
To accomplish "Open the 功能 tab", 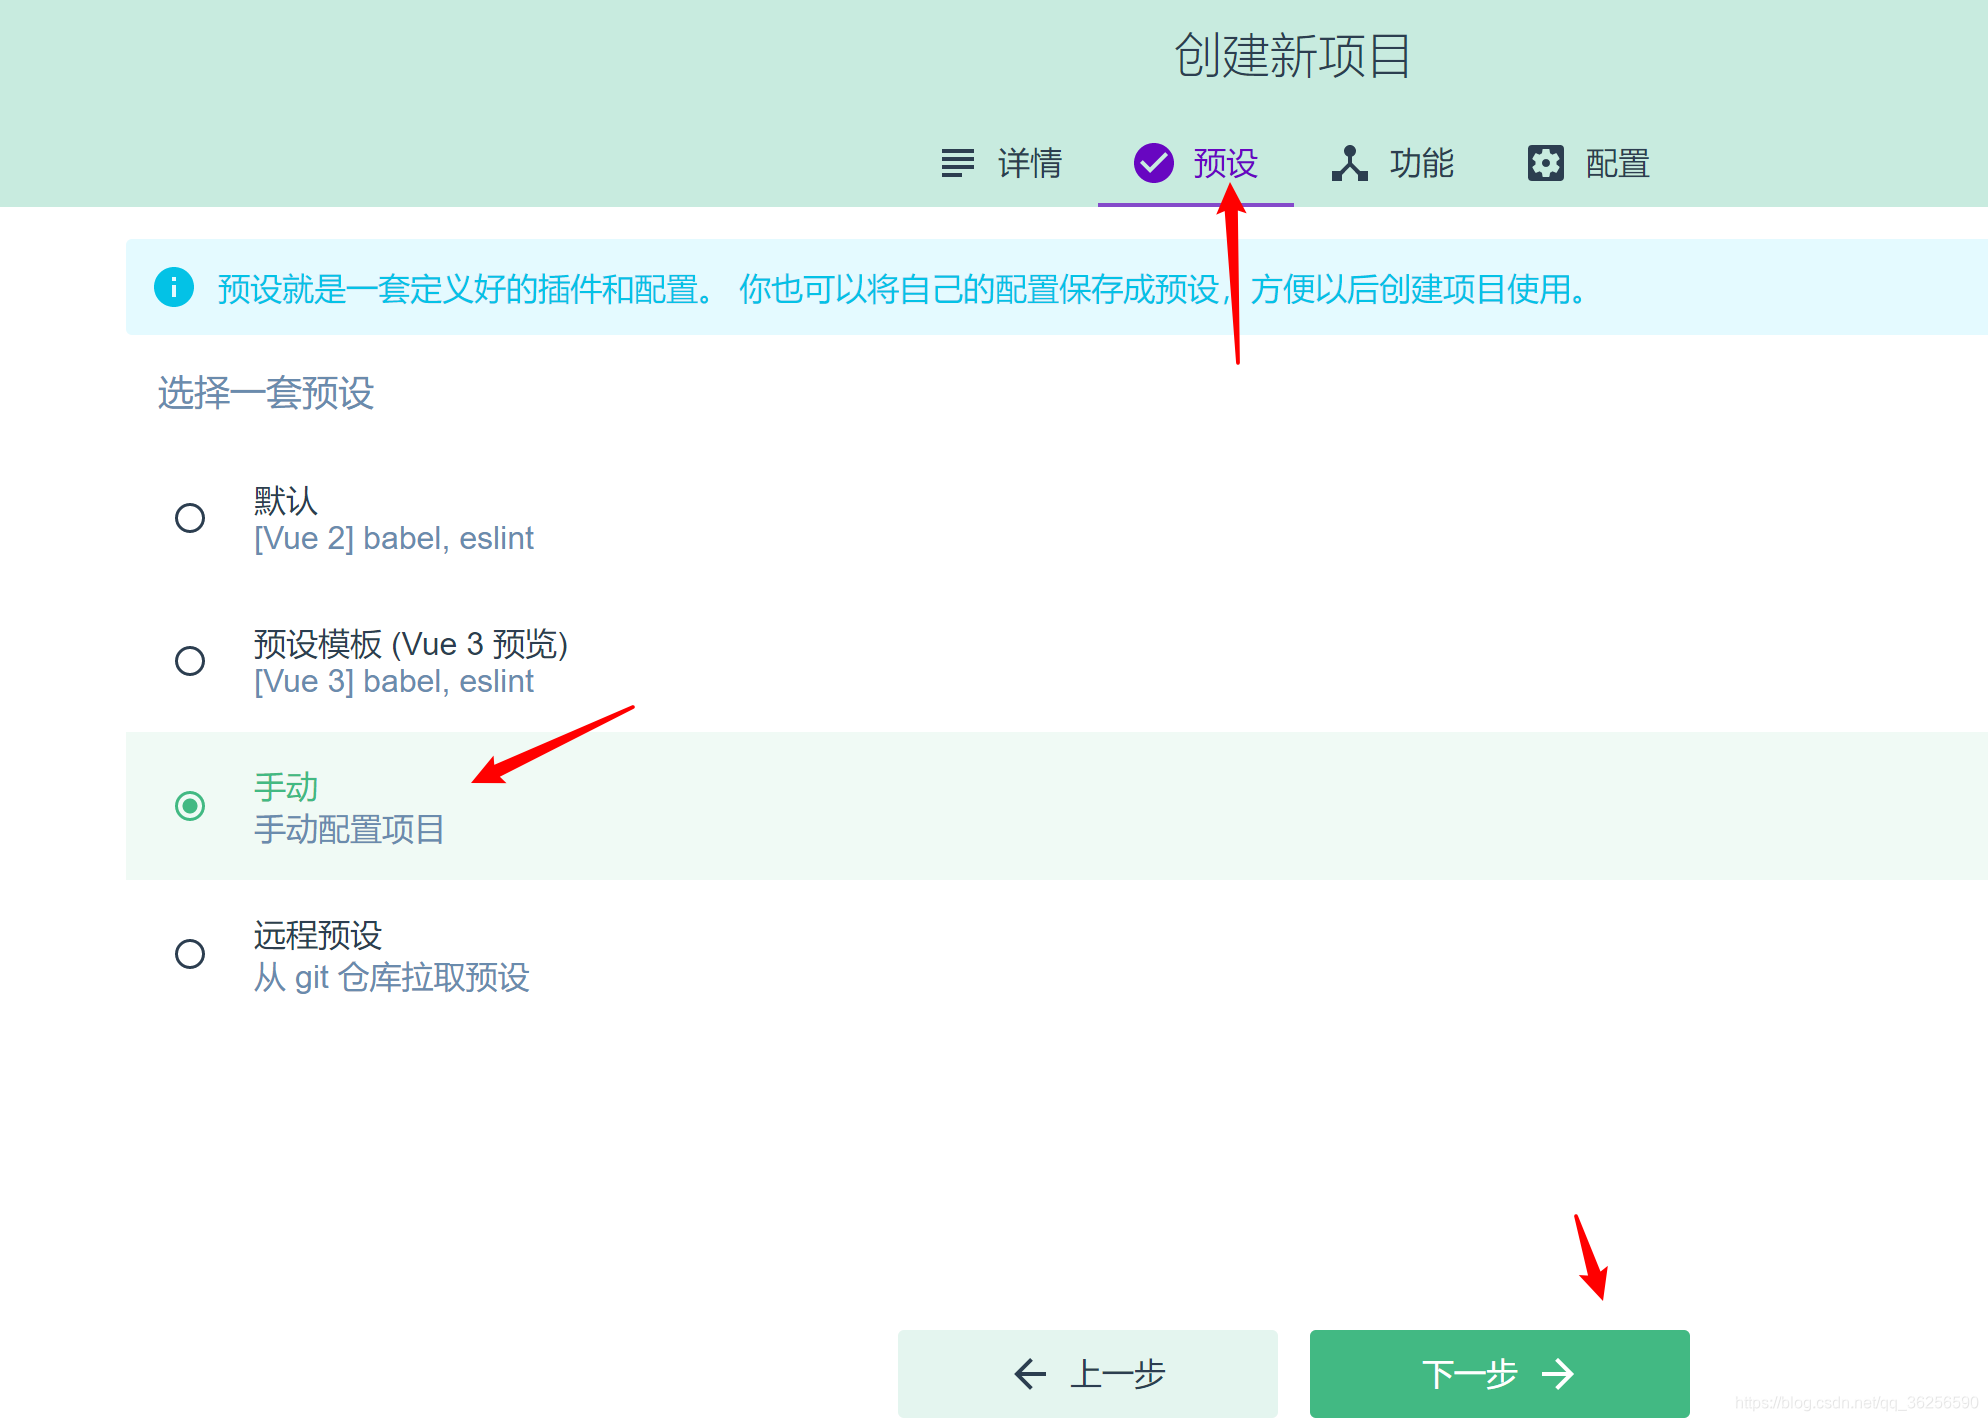I will pos(1421,163).
